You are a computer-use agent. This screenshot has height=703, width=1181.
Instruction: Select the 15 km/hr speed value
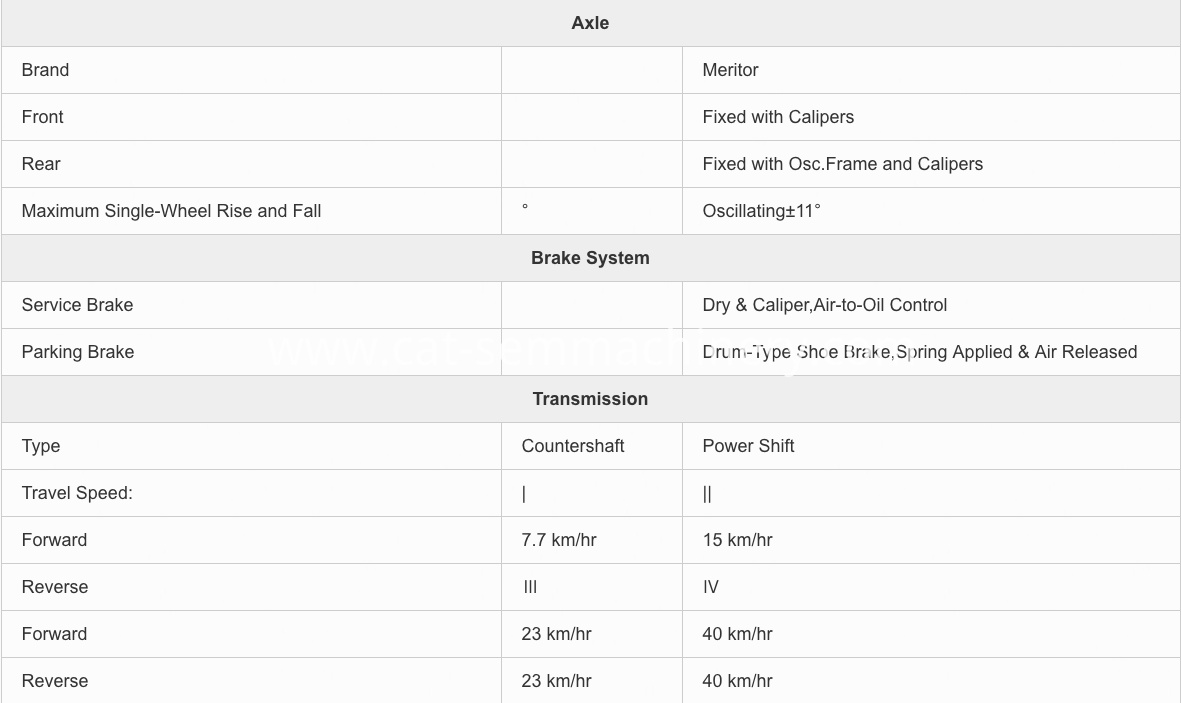click(737, 540)
